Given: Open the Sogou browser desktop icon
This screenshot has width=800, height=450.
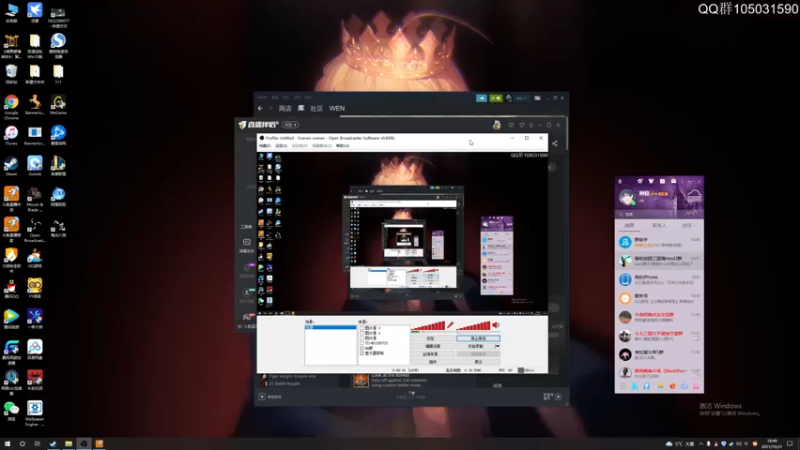Looking at the screenshot, I should (58, 45).
